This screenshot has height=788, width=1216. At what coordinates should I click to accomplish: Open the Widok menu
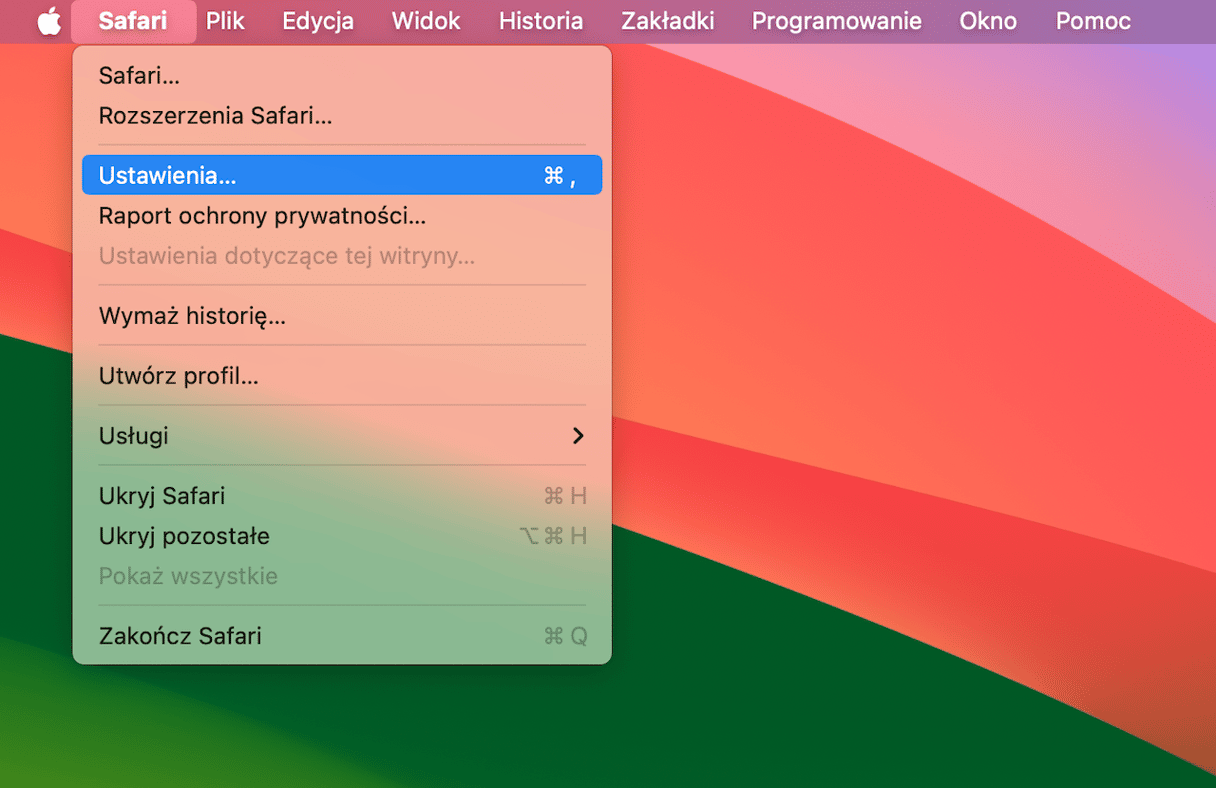426,21
